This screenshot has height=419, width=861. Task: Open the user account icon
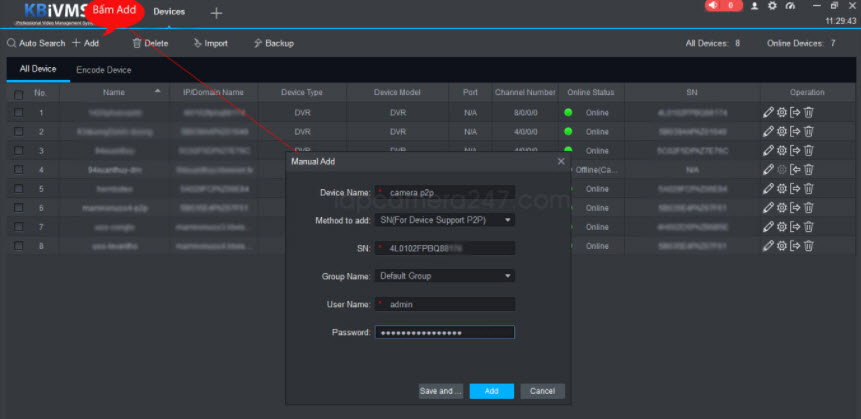(755, 6)
